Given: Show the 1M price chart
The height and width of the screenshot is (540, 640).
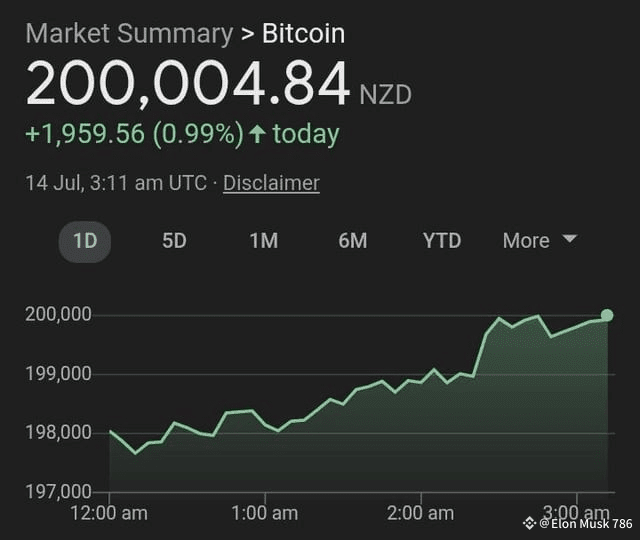Looking at the screenshot, I should point(263,241).
